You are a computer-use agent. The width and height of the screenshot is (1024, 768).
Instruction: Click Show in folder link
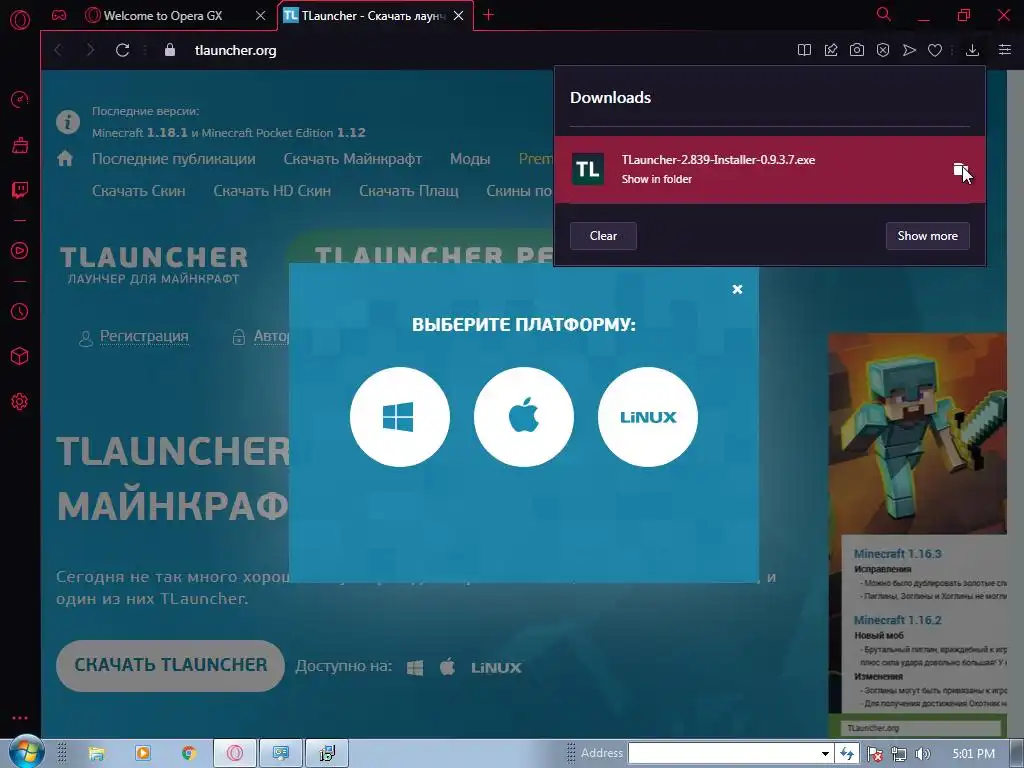click(x=656, y=179)
